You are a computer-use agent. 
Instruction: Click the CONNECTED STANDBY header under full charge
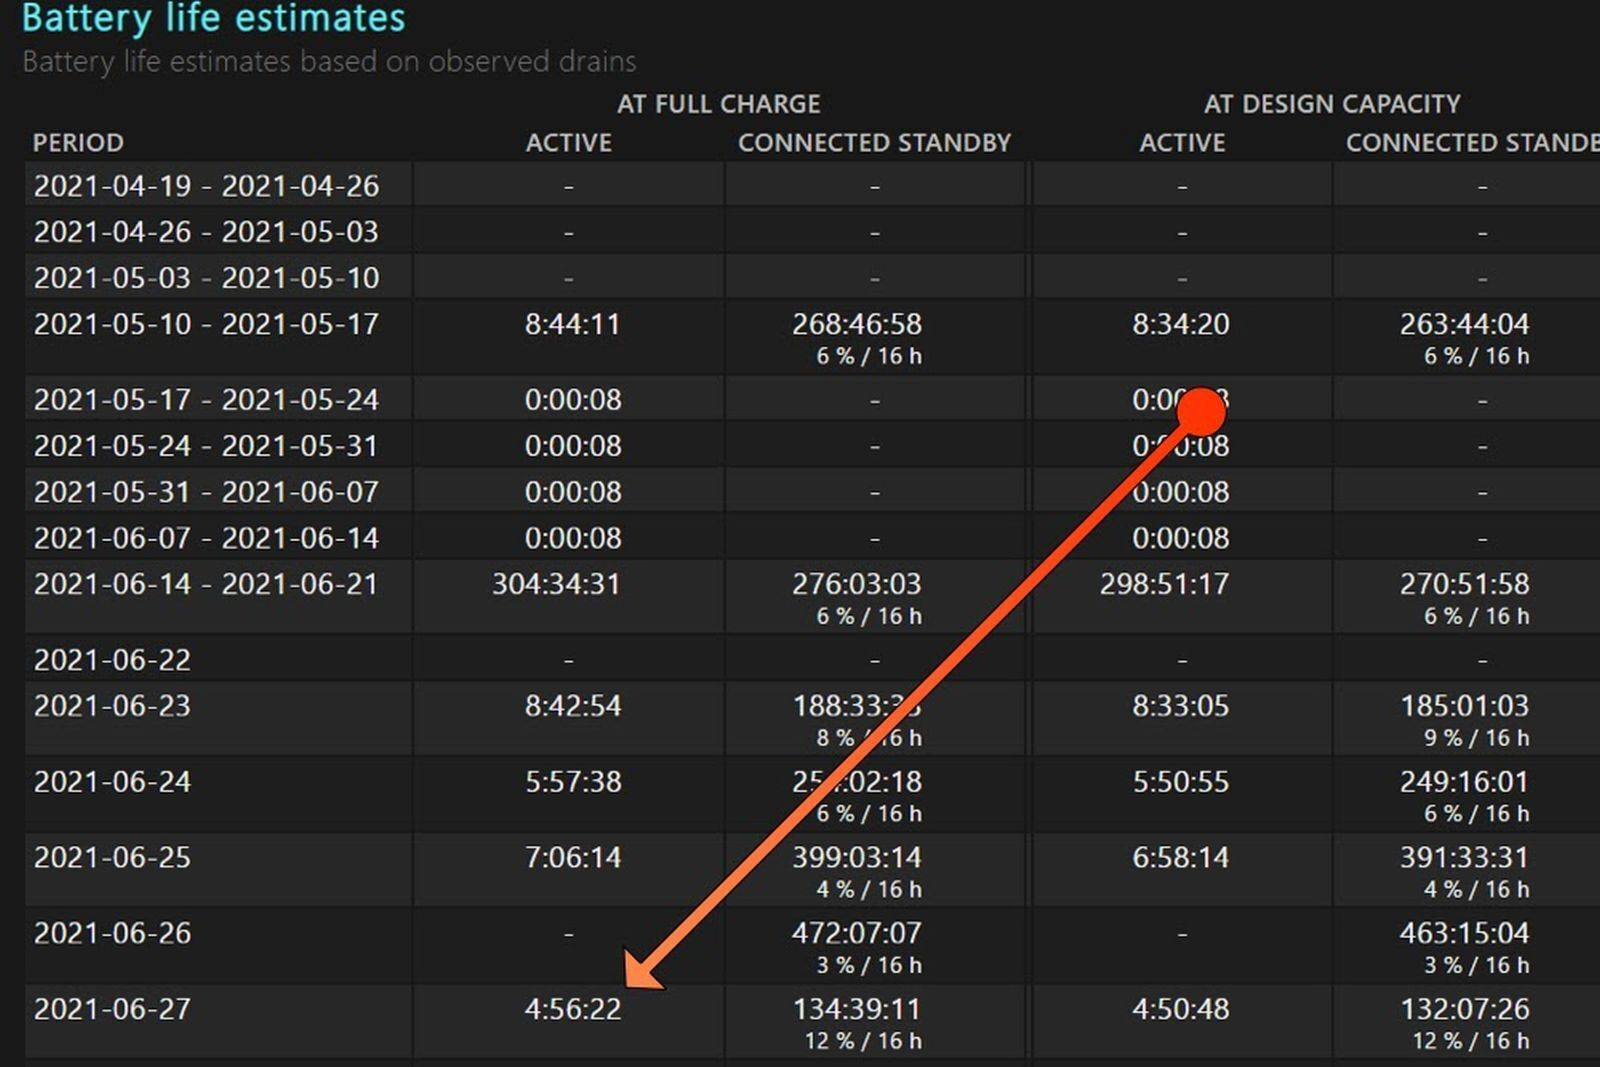(875, 142)
